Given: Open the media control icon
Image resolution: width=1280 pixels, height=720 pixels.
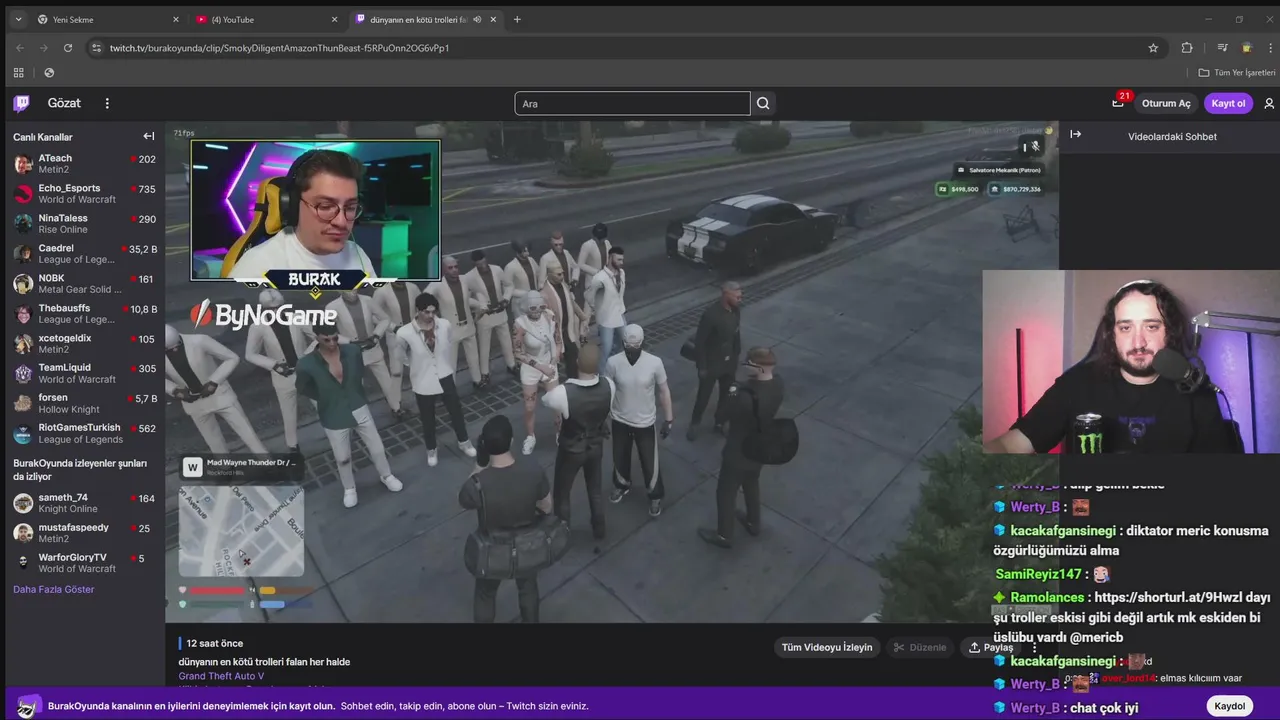Looking at the screenshot, I should (x=1222, y=47).
